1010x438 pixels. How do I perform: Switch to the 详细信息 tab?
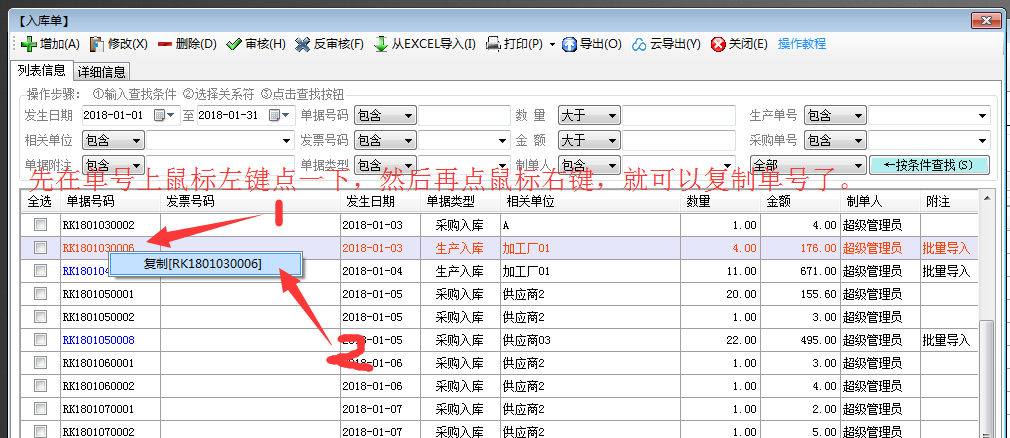[x=102, y=72]
